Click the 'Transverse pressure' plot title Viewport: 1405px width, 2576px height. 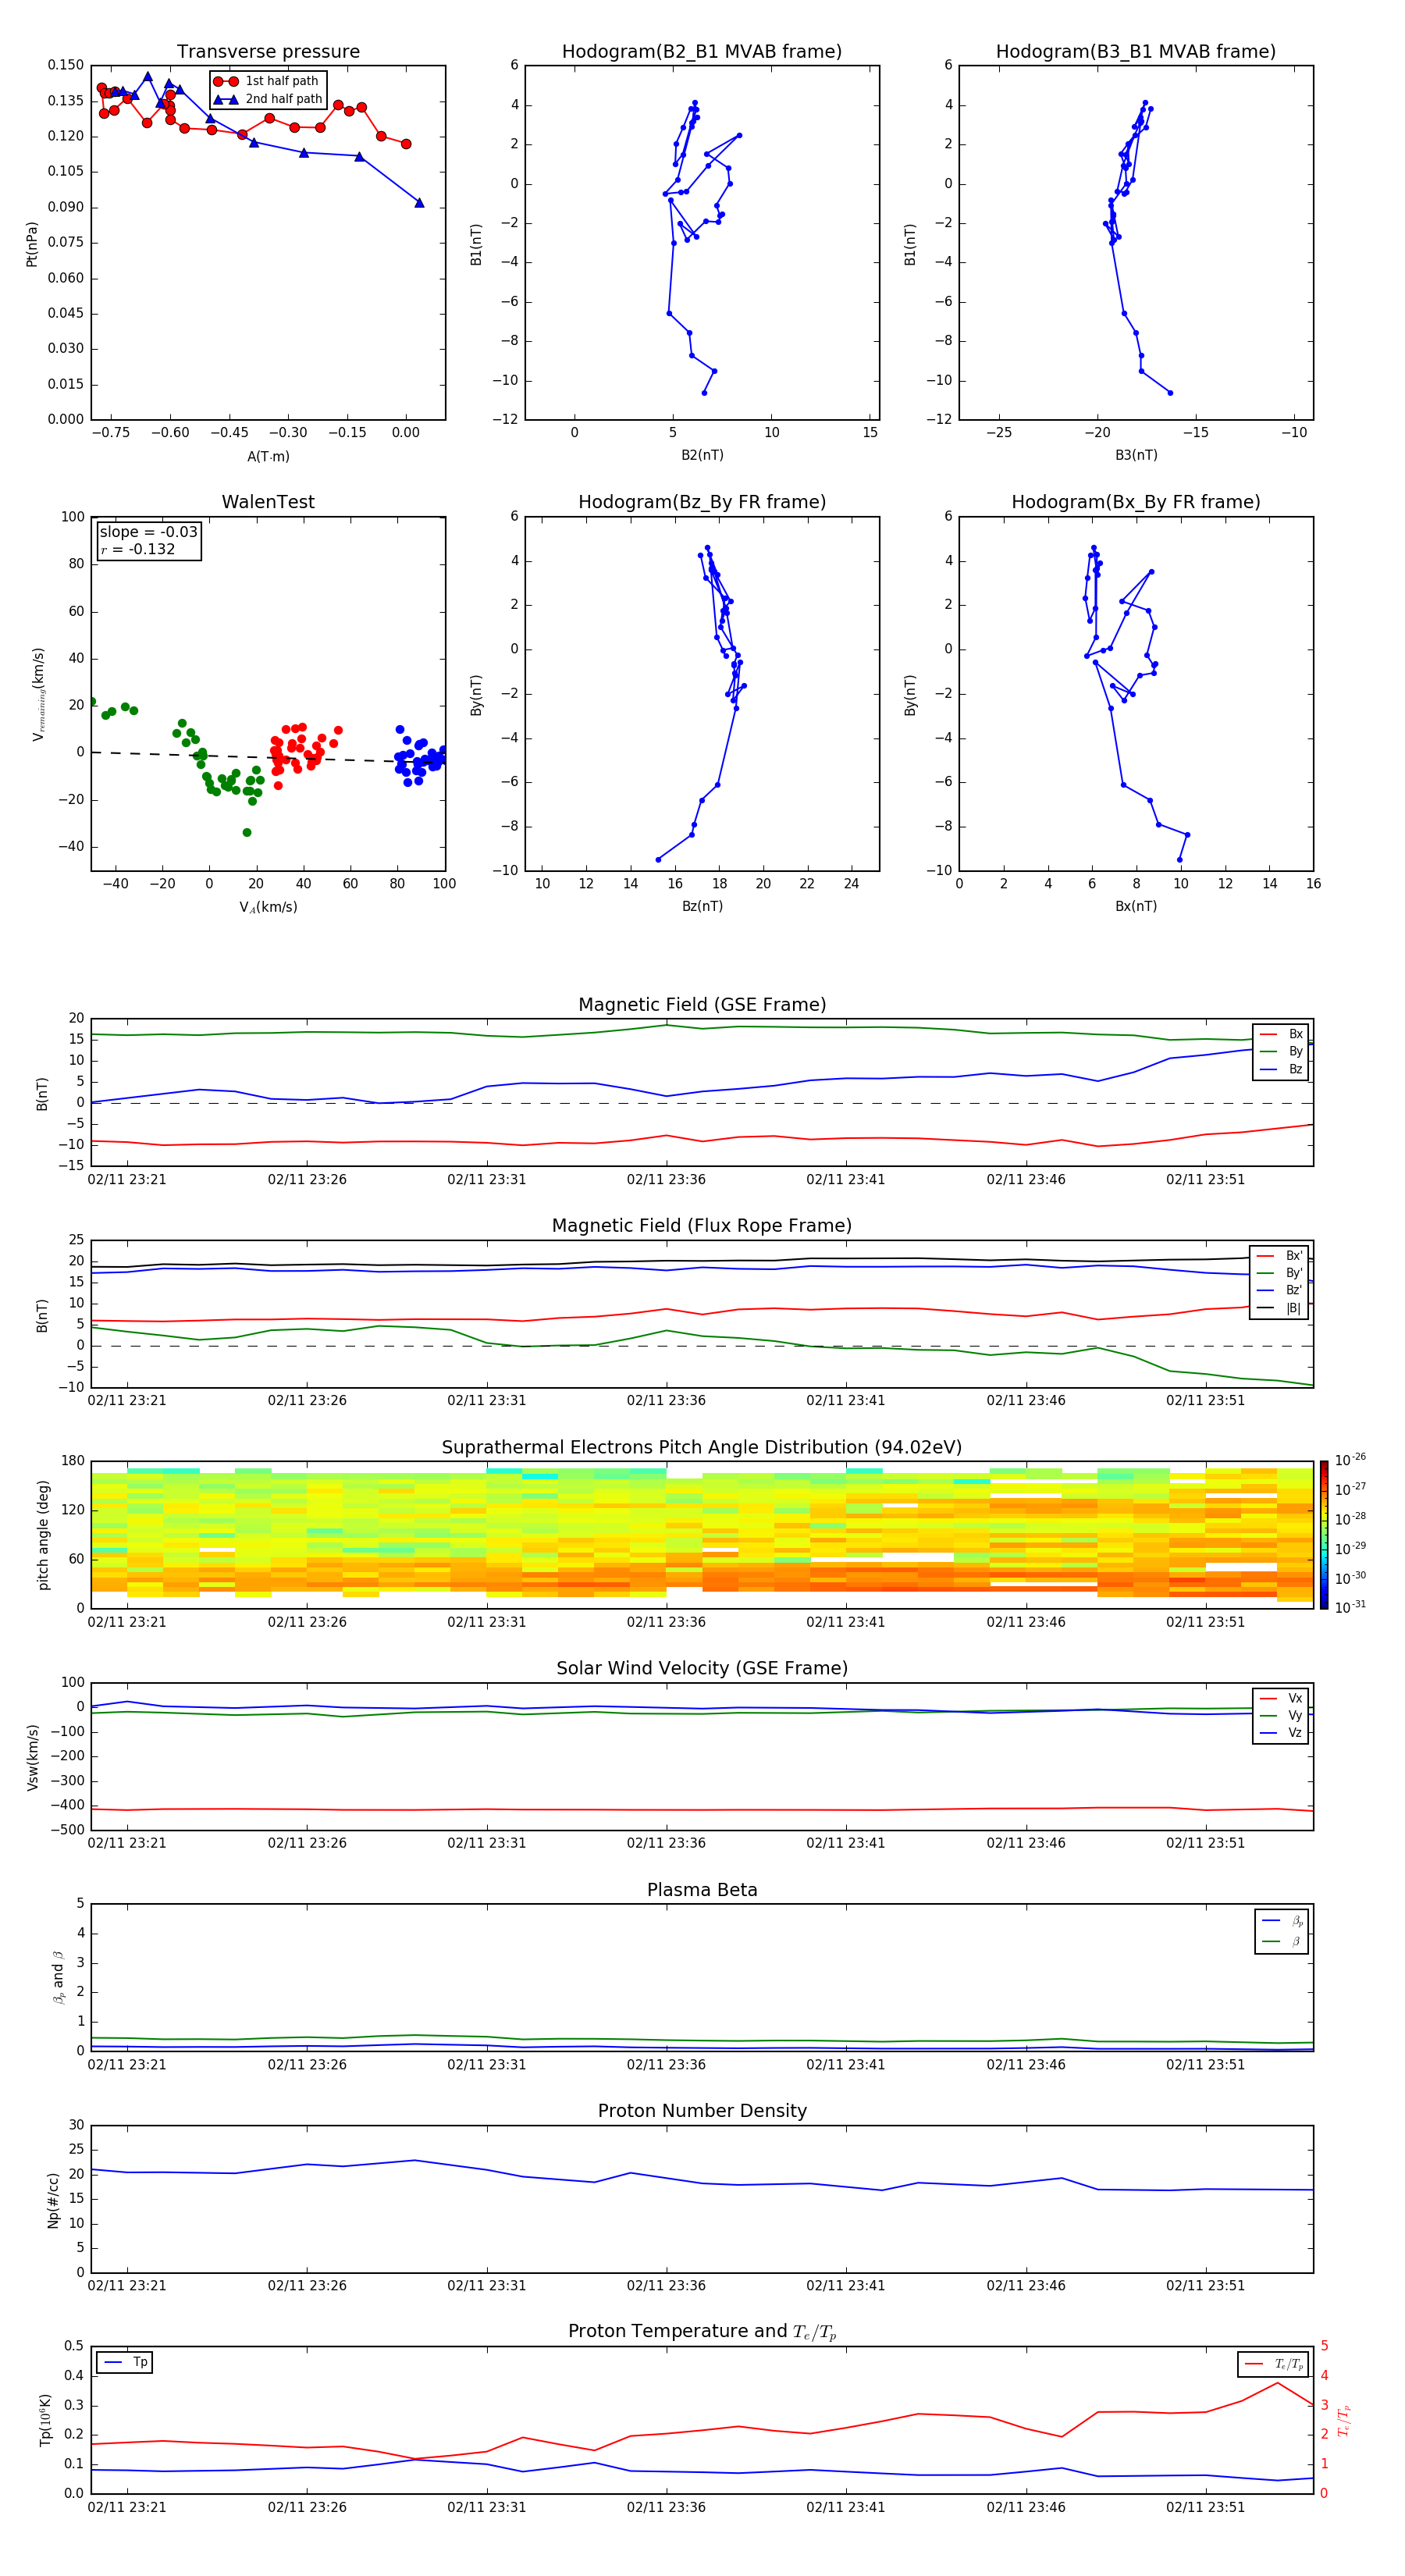click(268, 52)
